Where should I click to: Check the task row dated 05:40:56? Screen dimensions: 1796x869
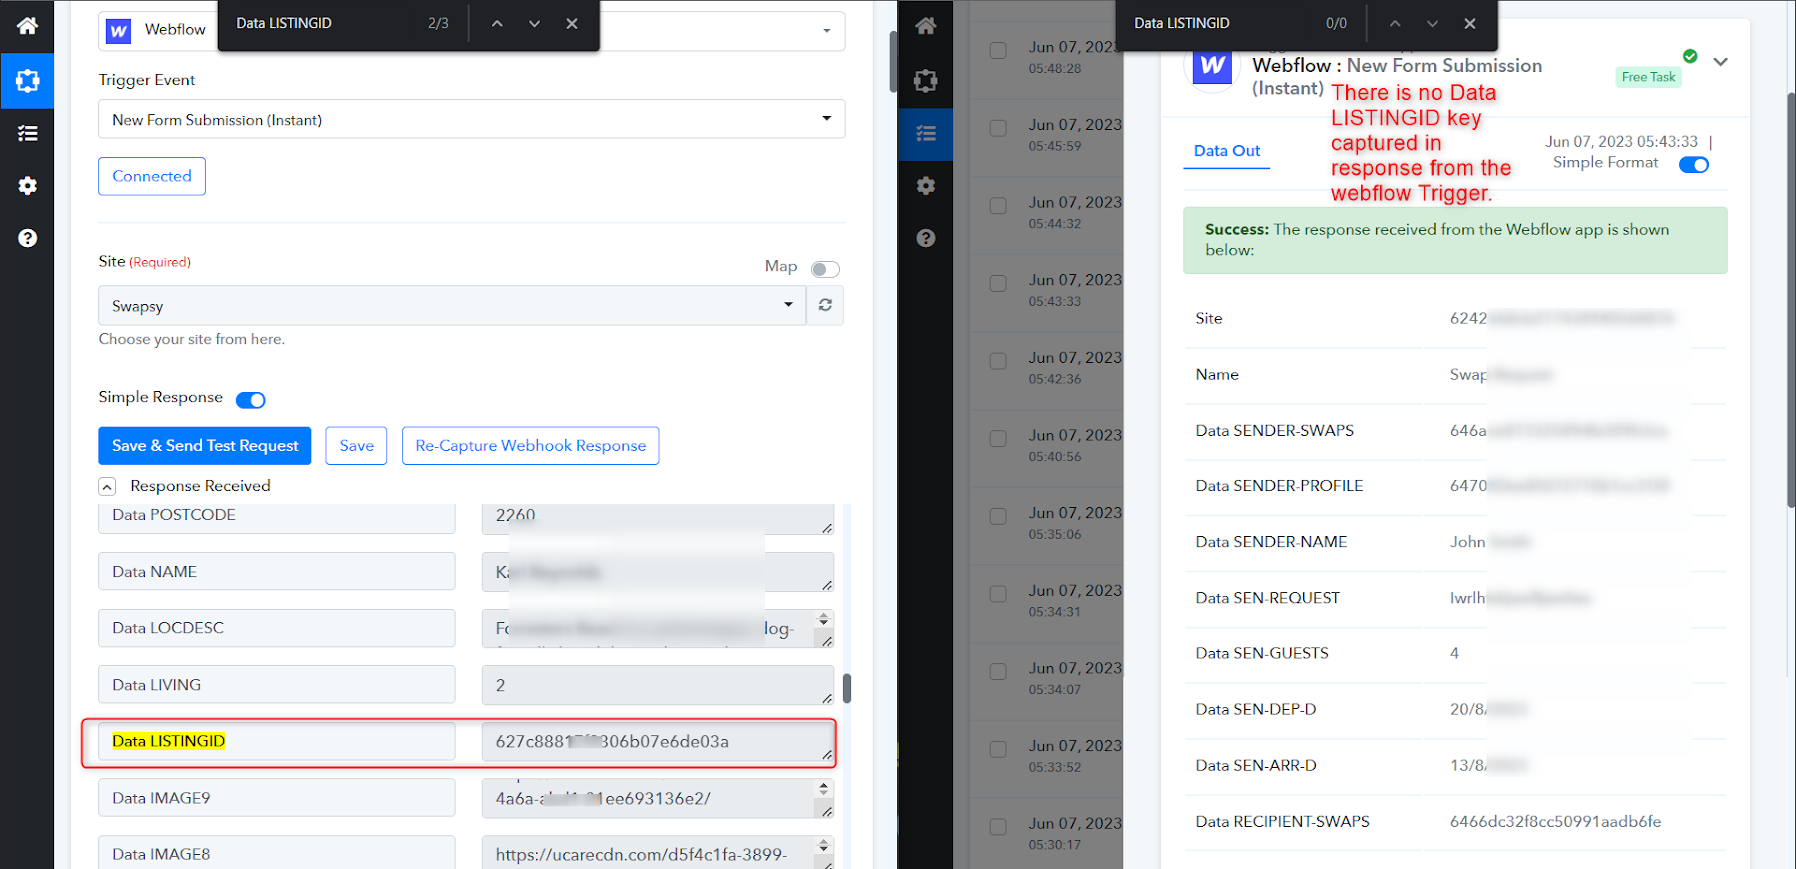[x=998, y=438]
